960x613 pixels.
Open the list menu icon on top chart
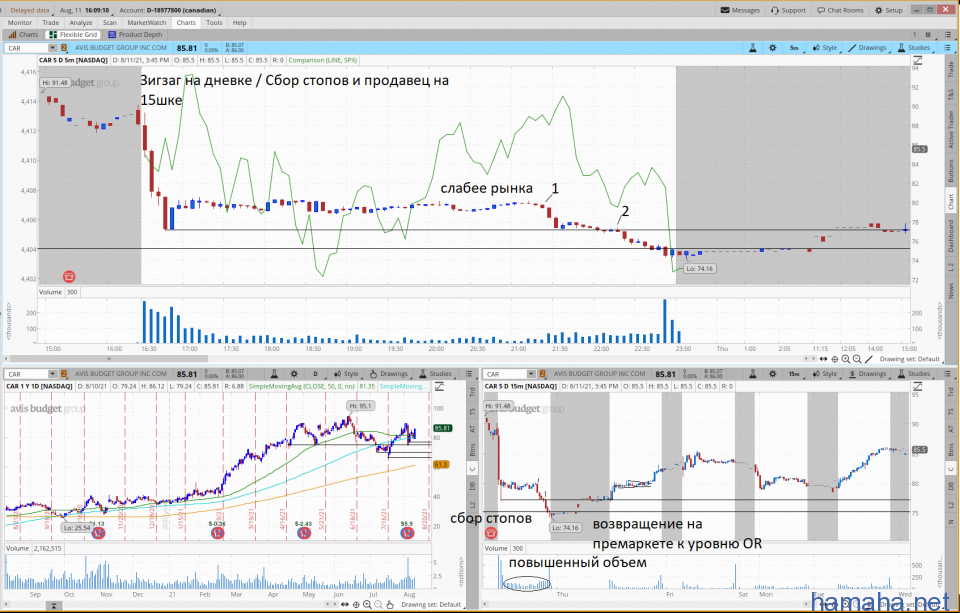click(x=947, y=48)
